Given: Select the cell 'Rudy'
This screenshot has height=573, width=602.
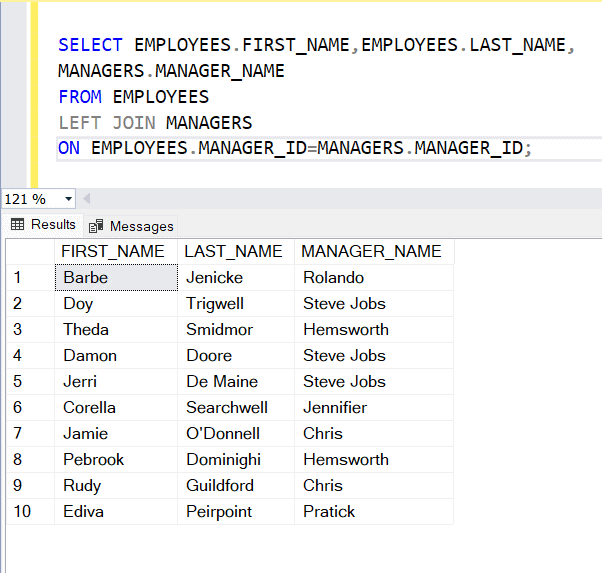Looking at the screenshot, I should tap(116, 485).
